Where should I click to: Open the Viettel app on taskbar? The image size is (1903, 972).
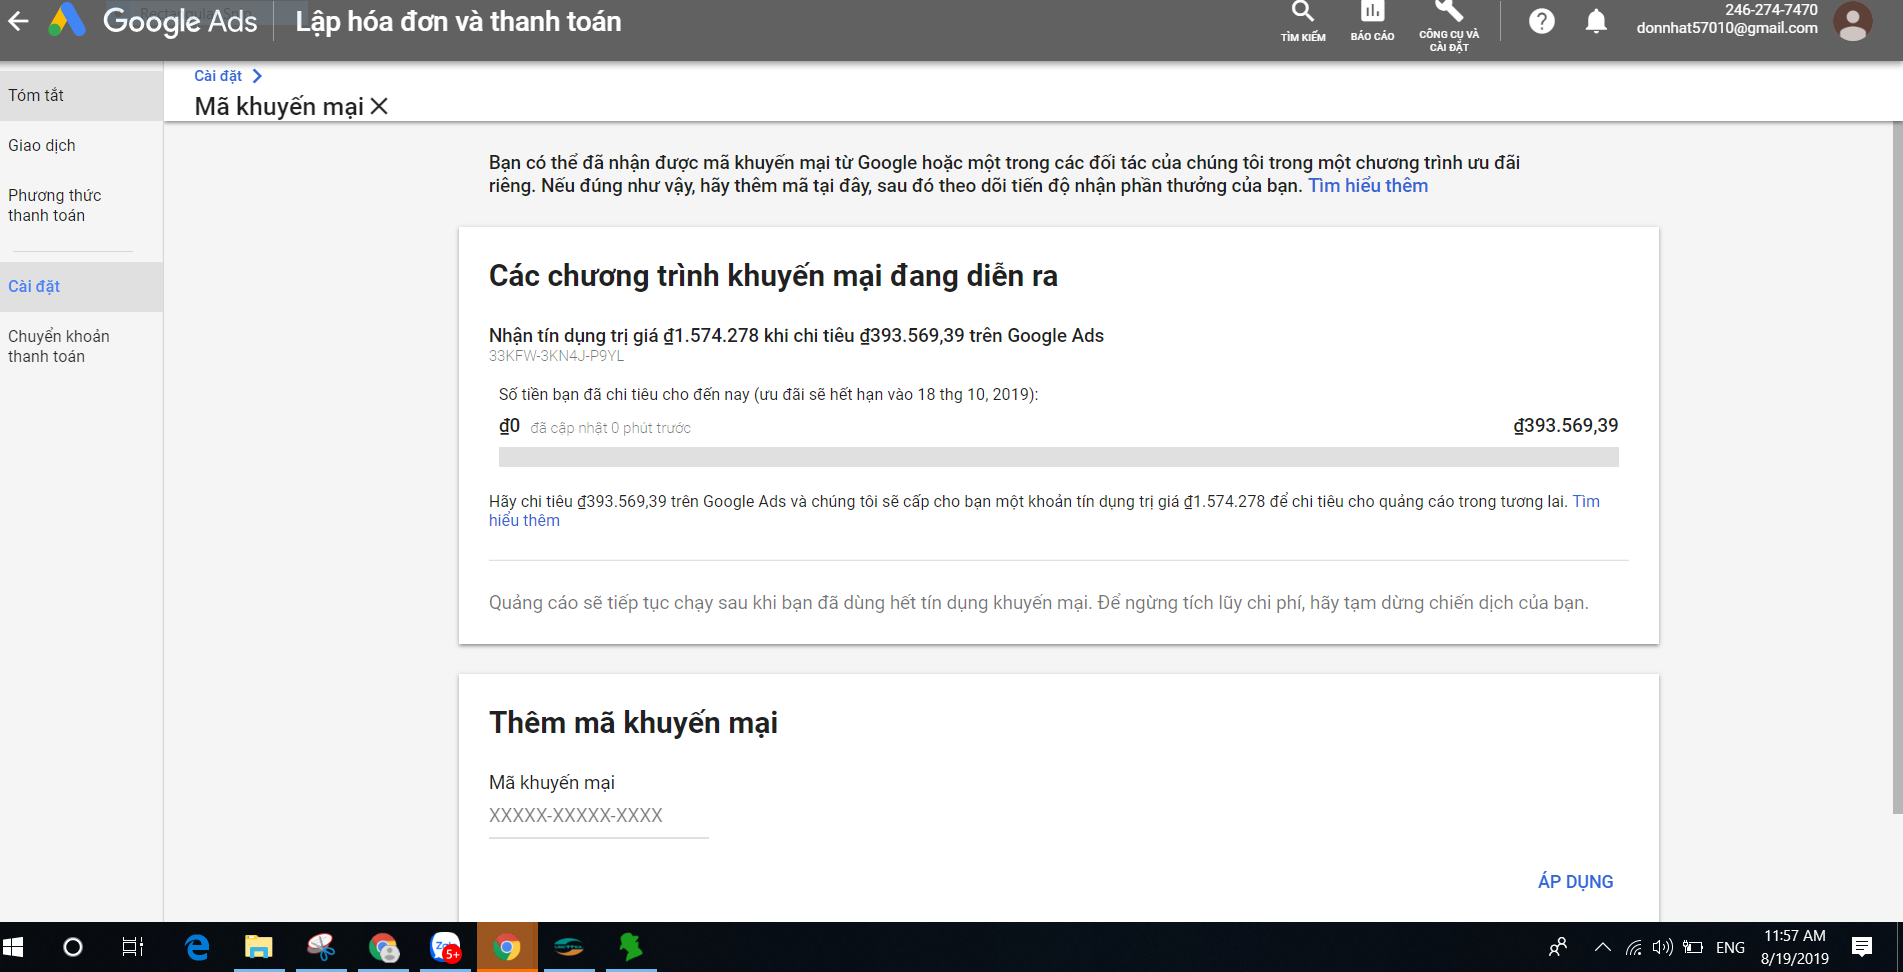point(569,947)
